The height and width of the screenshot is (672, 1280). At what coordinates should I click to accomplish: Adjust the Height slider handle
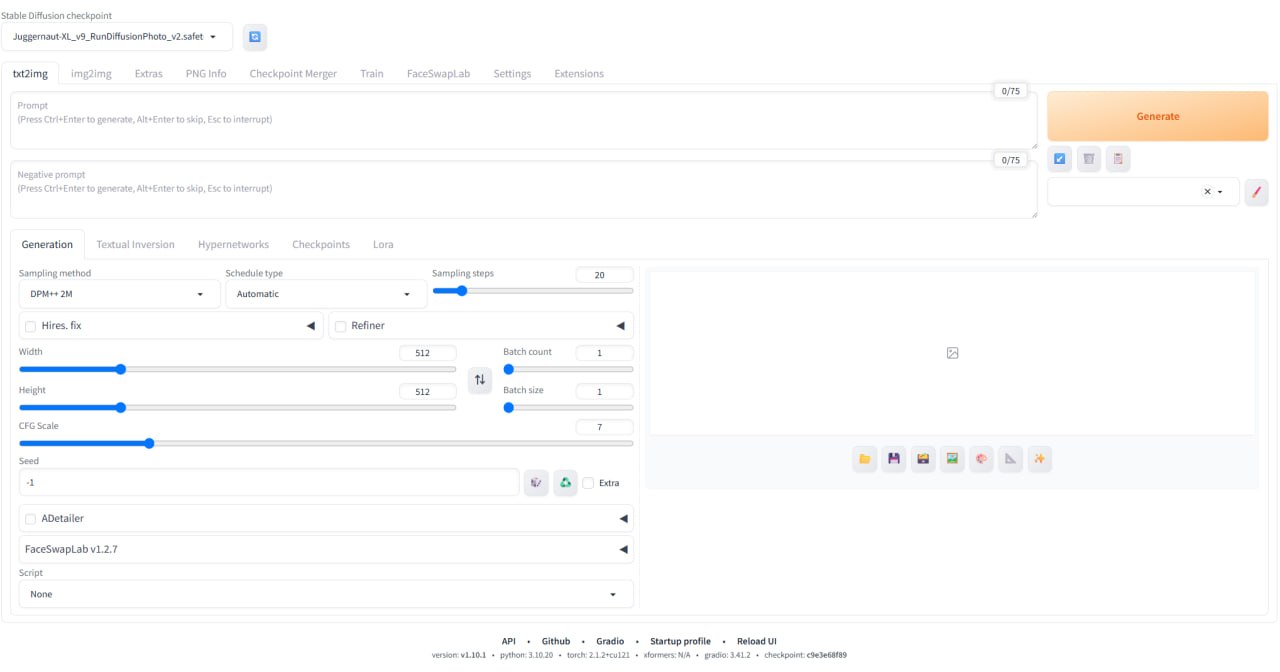tap(120, 407)
